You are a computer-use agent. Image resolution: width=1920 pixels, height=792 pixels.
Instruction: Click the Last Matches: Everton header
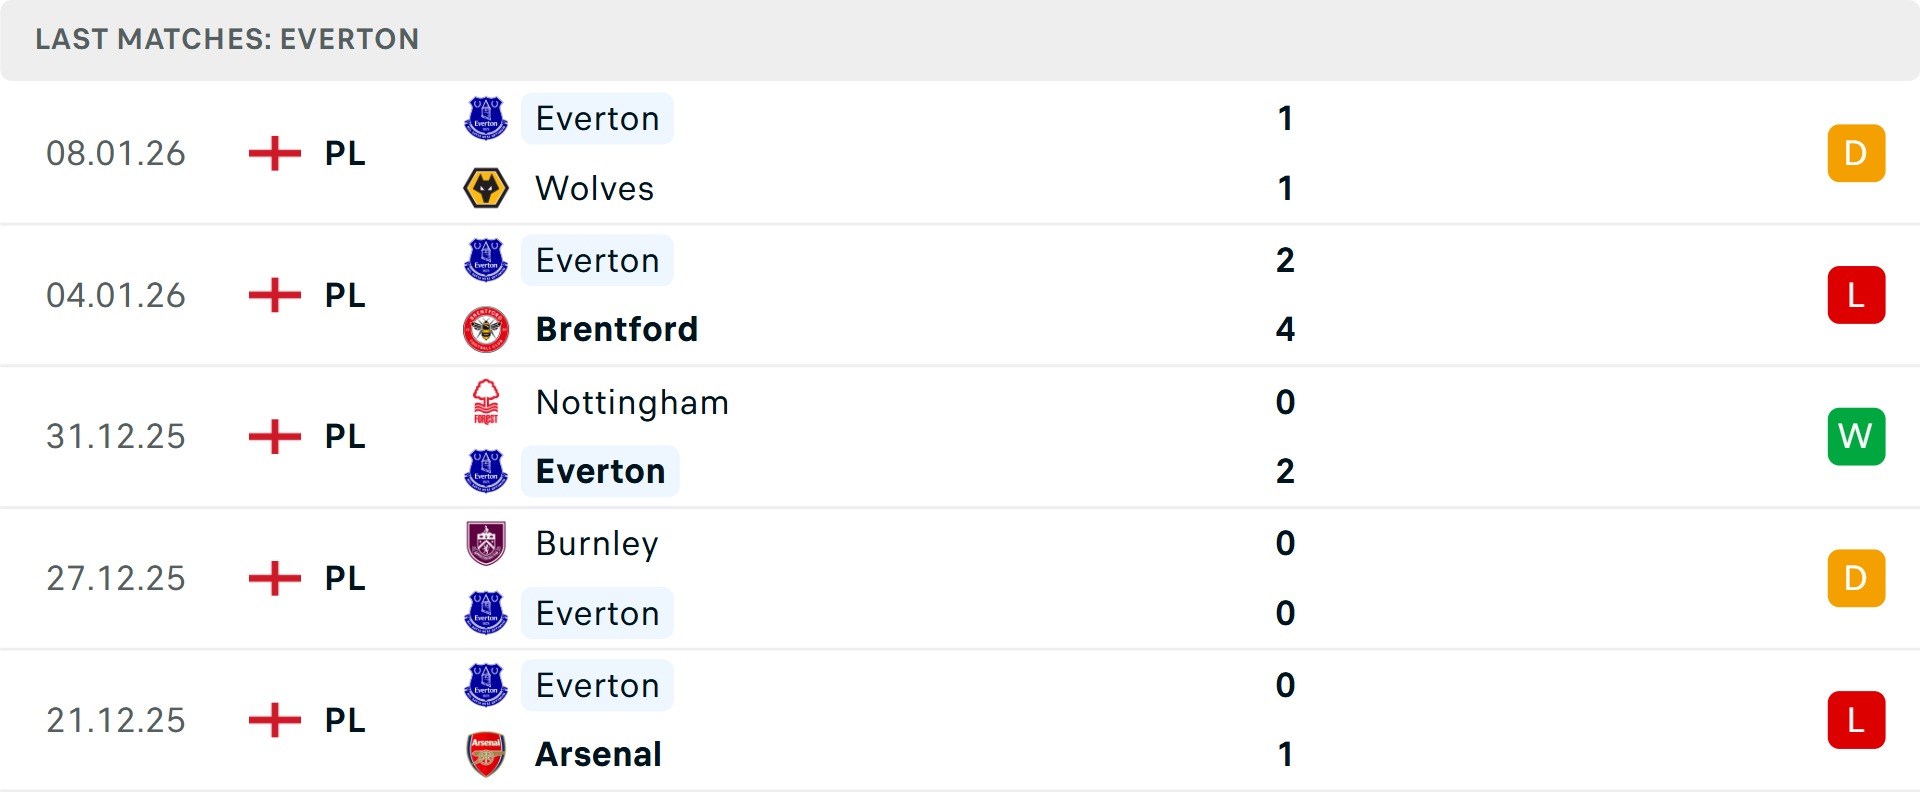click(227, 39)
